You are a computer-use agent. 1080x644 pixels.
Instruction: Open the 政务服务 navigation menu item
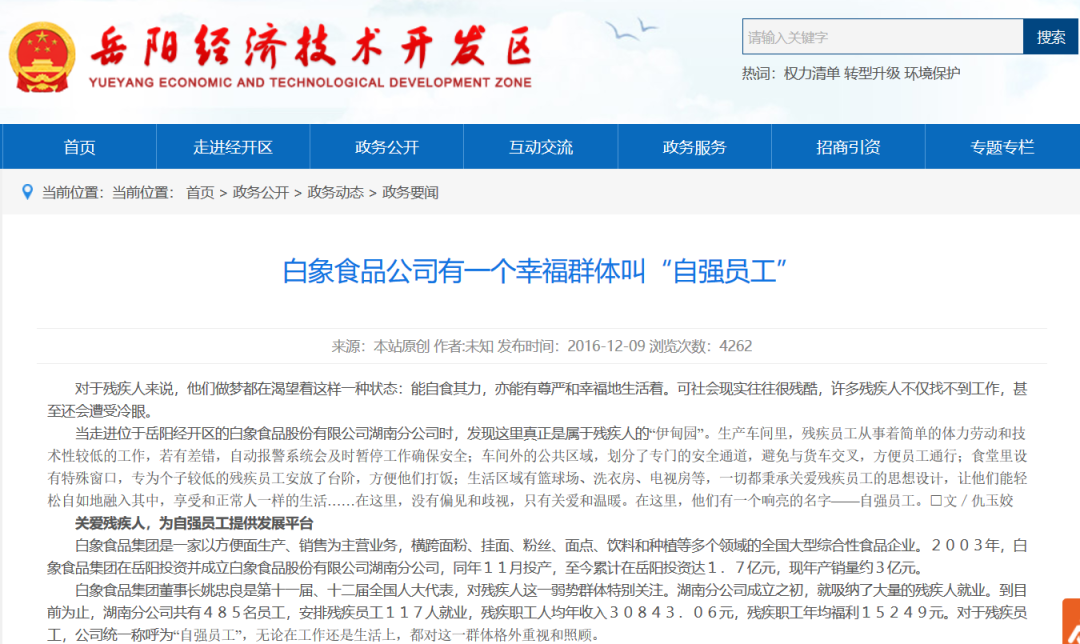(694, 147)
